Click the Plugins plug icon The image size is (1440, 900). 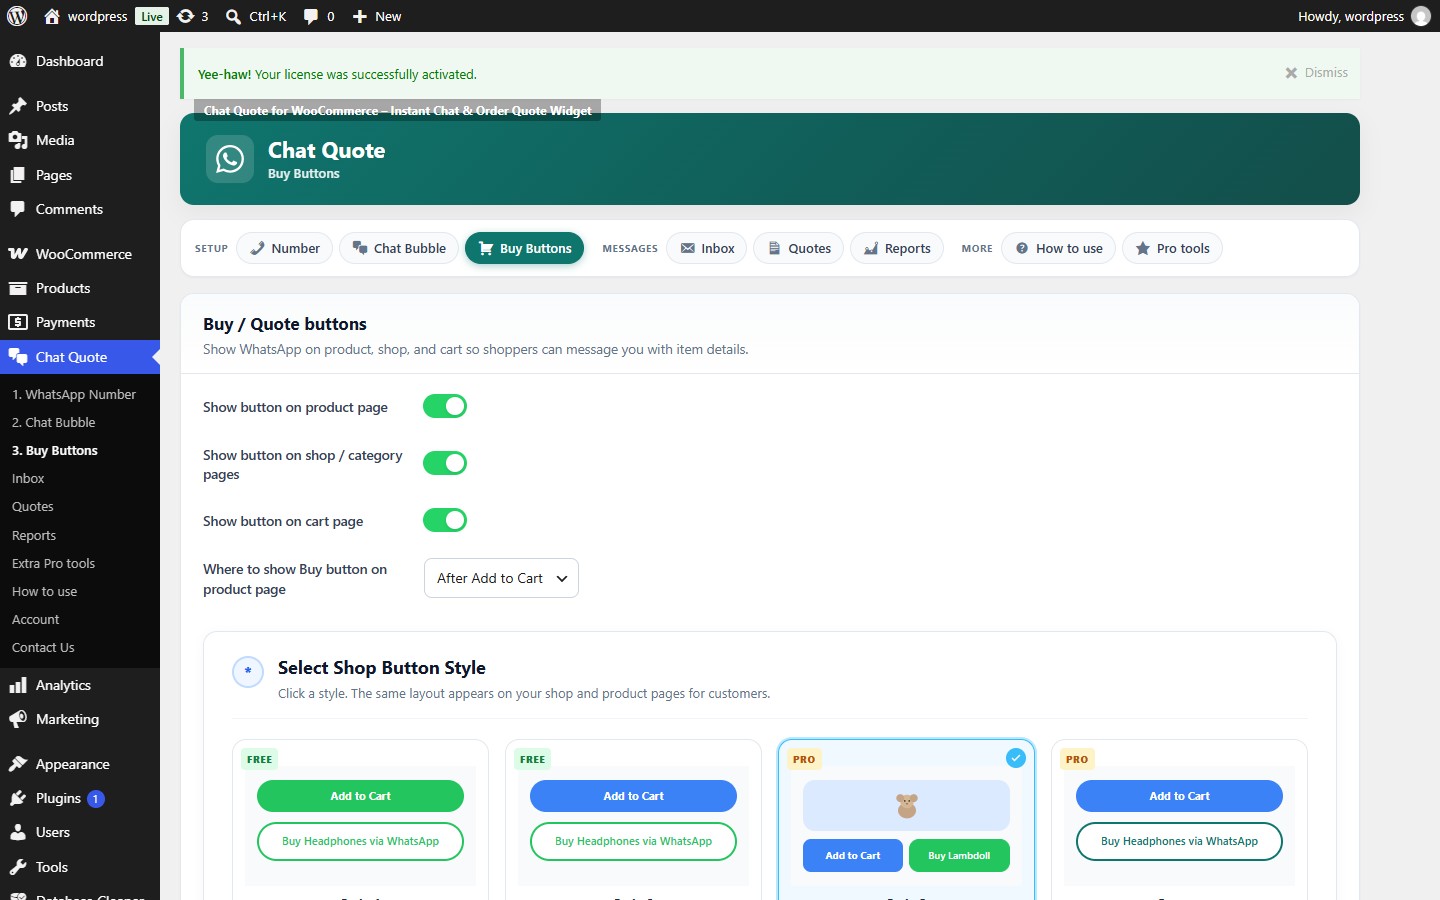coord(18,798)
